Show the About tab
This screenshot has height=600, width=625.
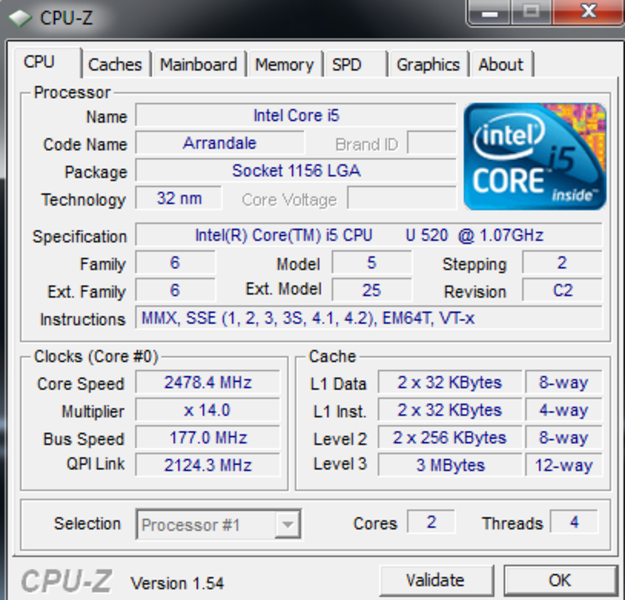501,64
